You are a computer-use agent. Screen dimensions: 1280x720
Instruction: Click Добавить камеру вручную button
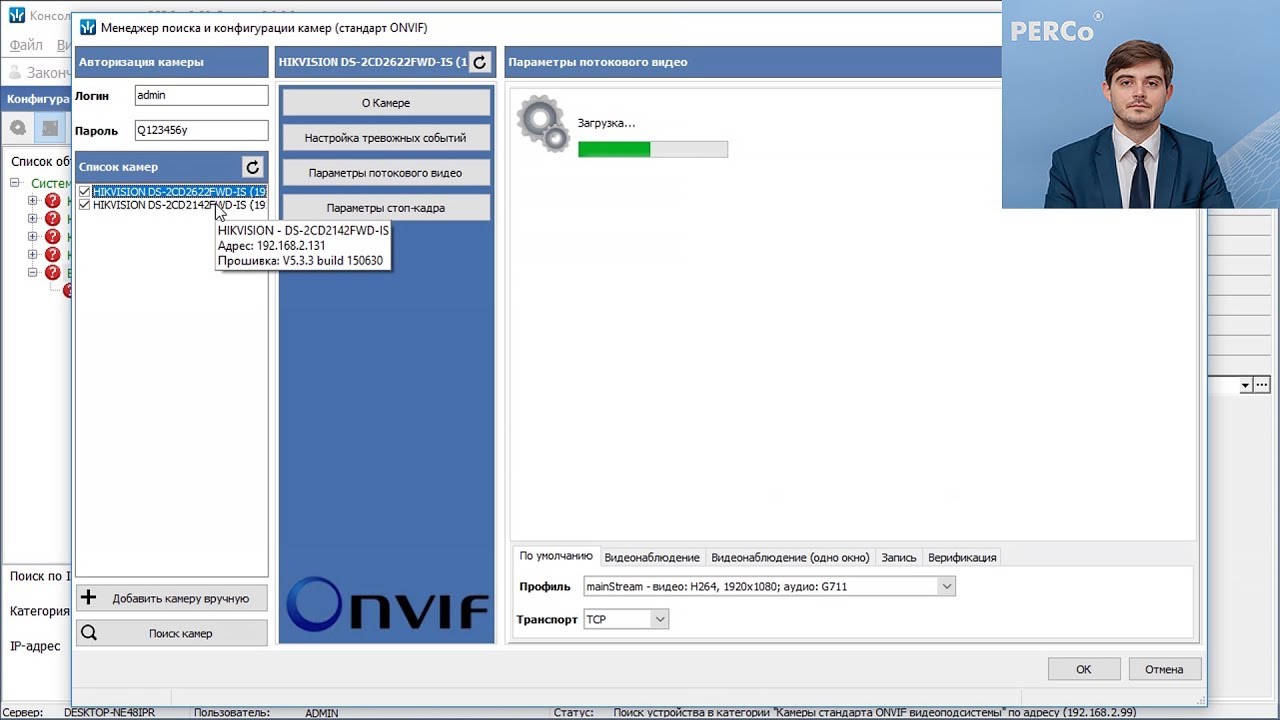(x=172, y=598)
